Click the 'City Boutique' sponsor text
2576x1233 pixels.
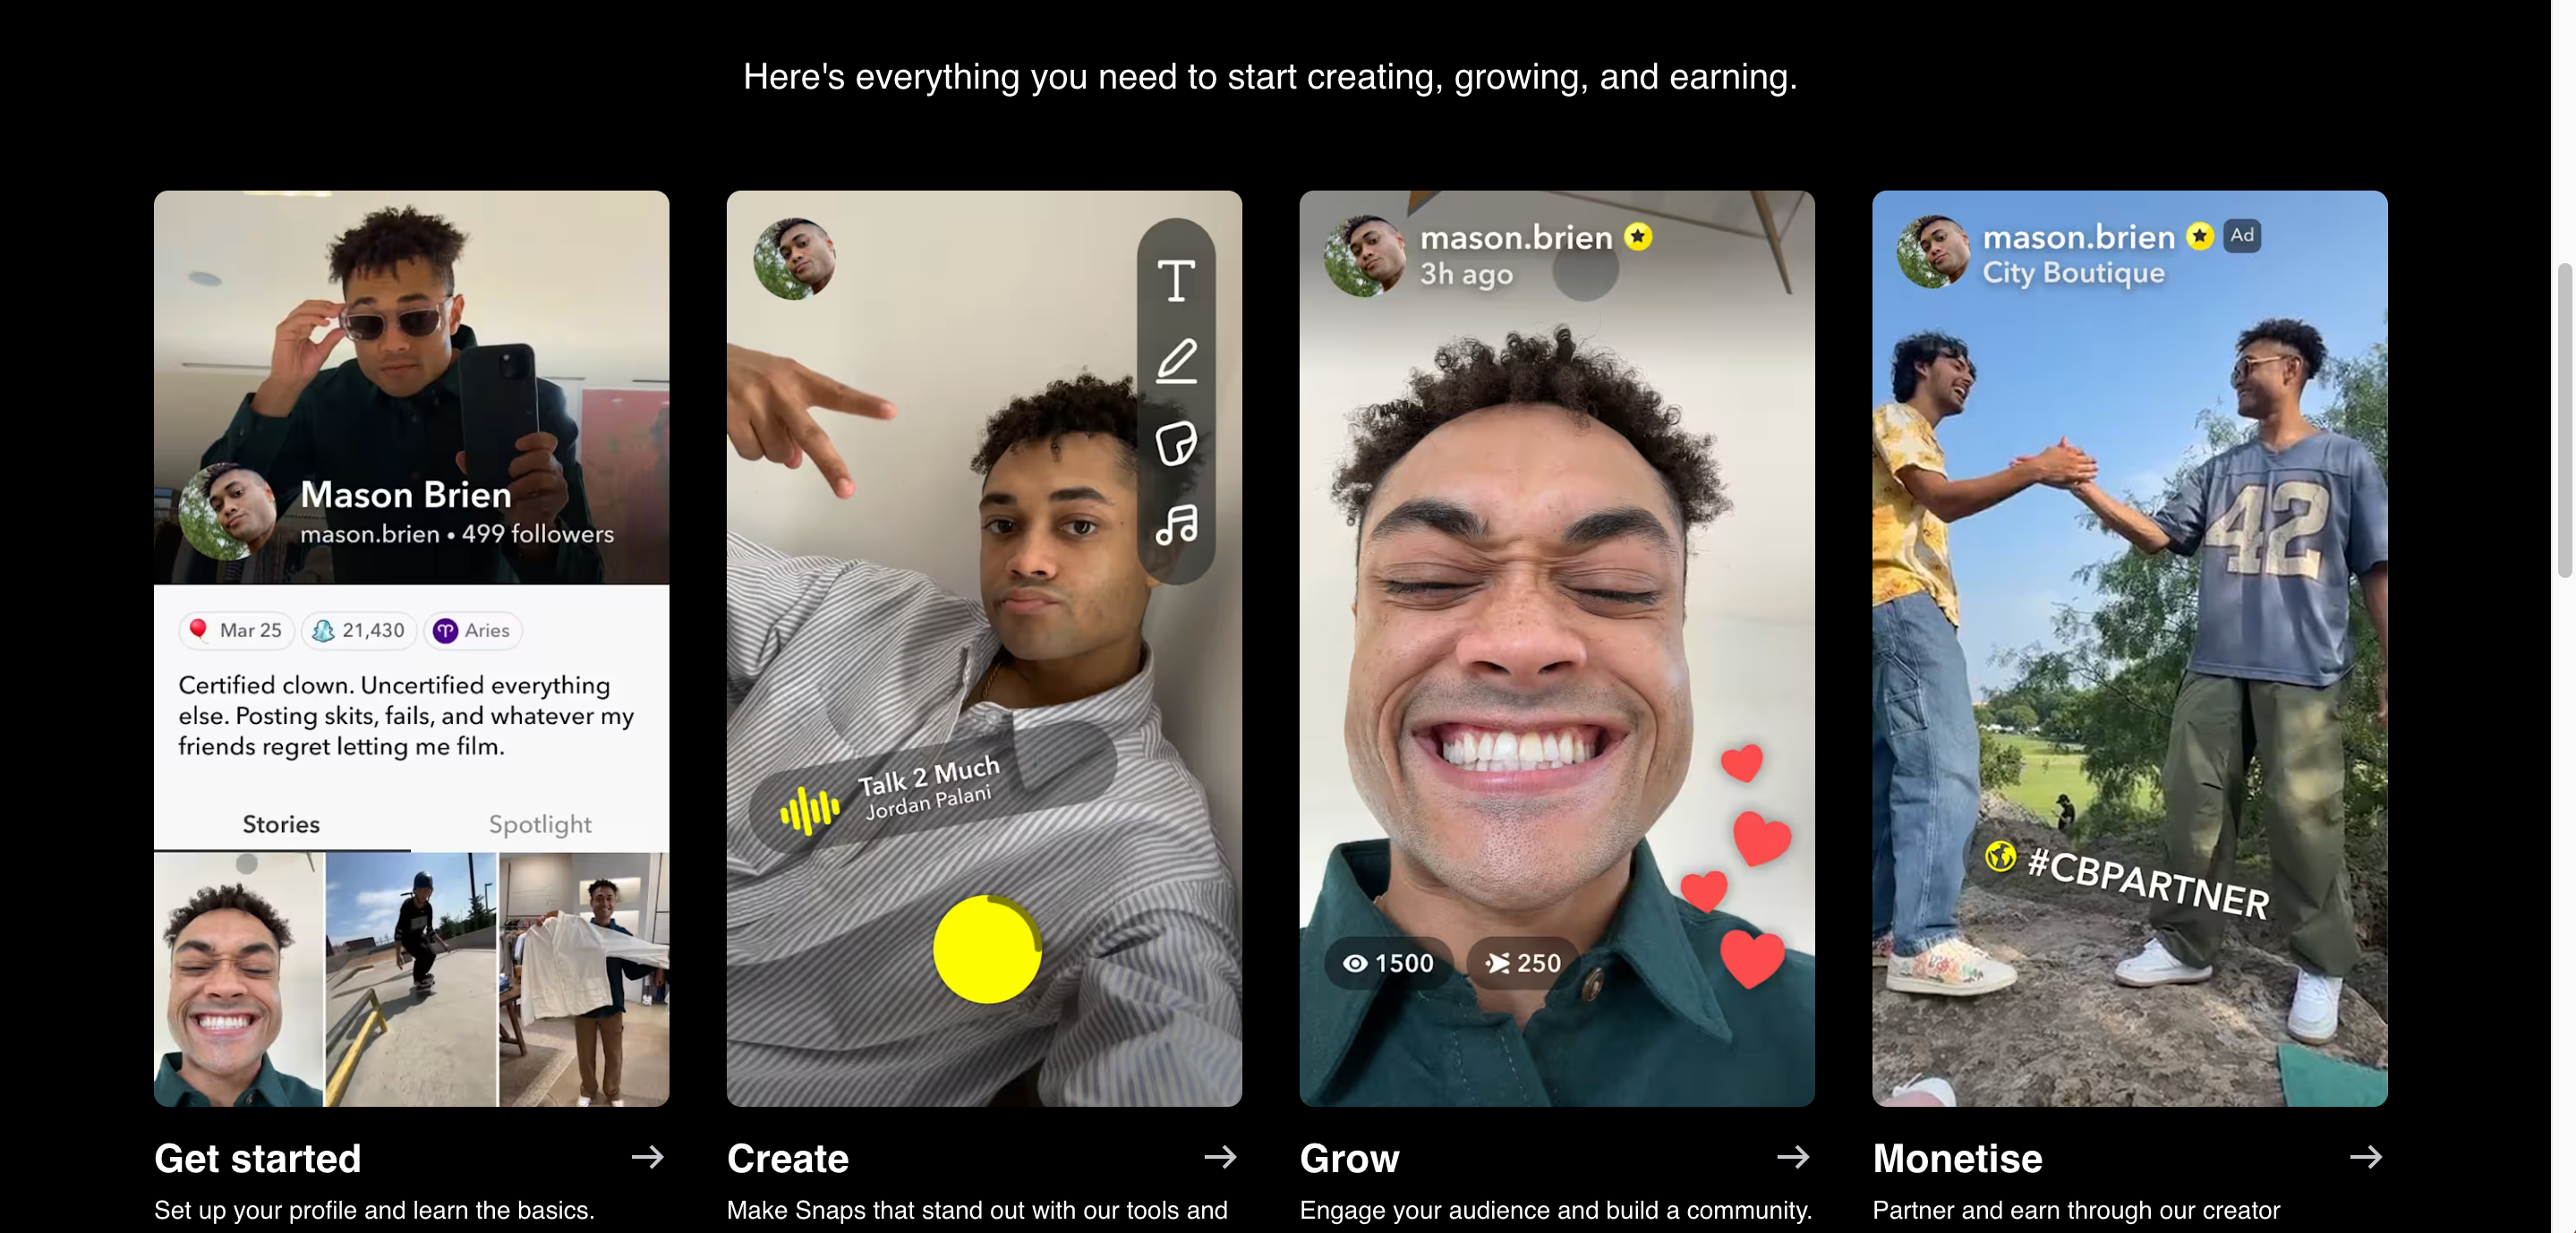click(2073, 273)
